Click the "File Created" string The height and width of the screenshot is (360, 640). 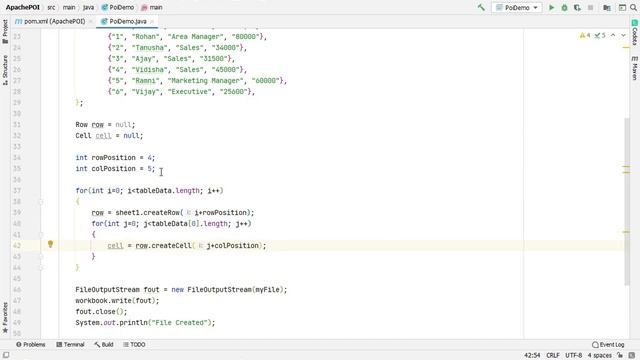(180, 322)
